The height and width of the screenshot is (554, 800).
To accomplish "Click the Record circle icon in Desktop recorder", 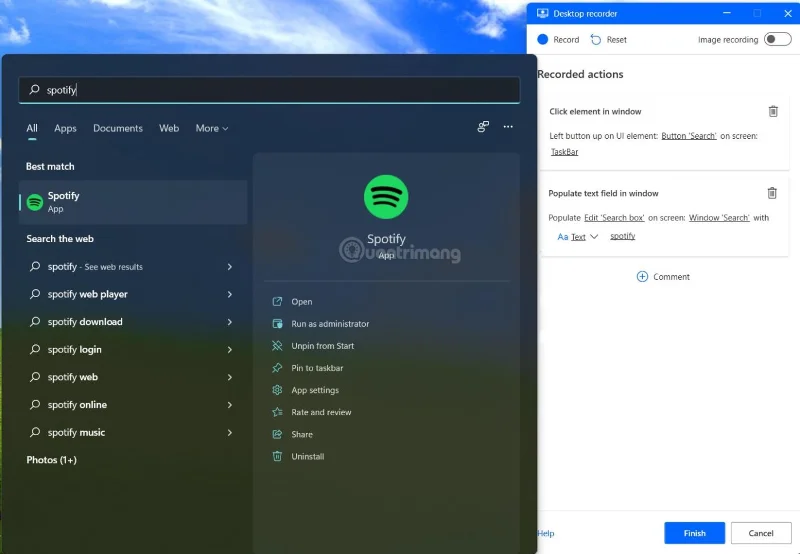I will coord(542,39).
